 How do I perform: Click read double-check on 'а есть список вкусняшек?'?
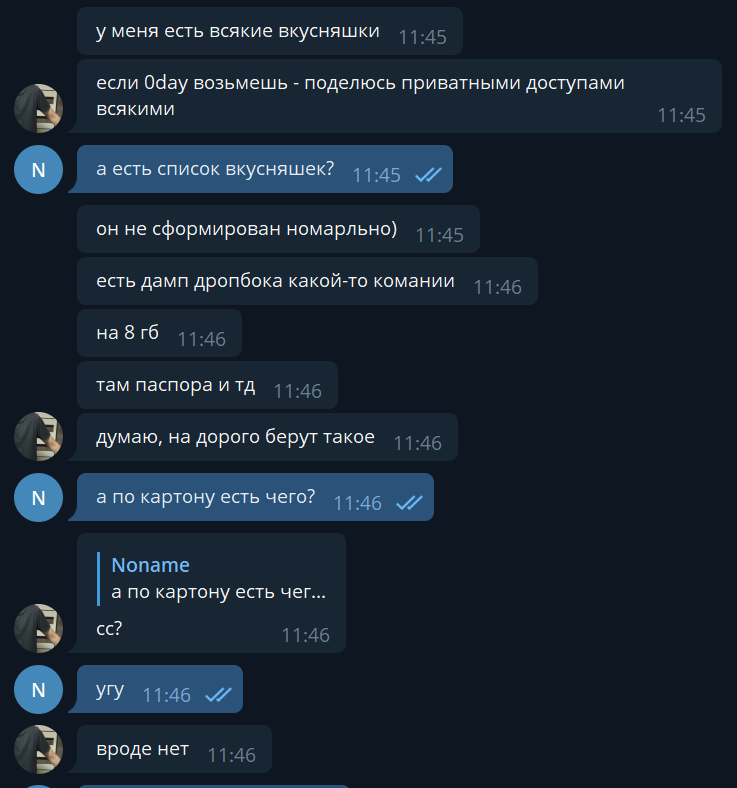[x=428, y=175]
